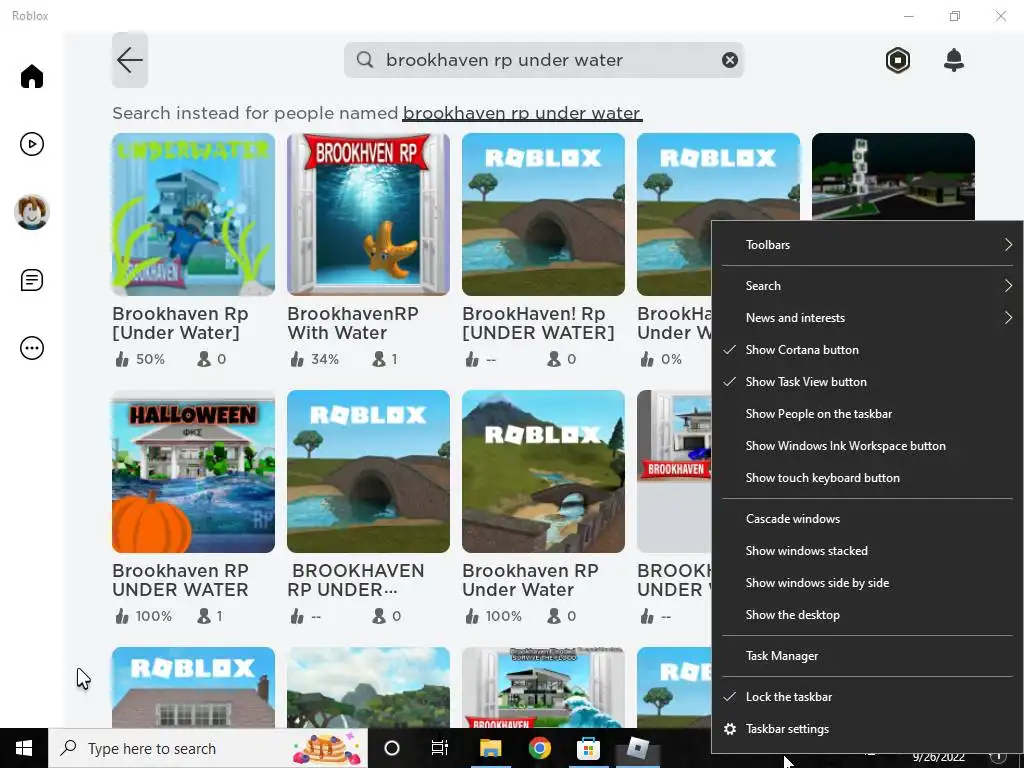This screenshot has width=1024, height=768.
Task: Click the pancake search highlight in taskbar
Action: point(327,748)
